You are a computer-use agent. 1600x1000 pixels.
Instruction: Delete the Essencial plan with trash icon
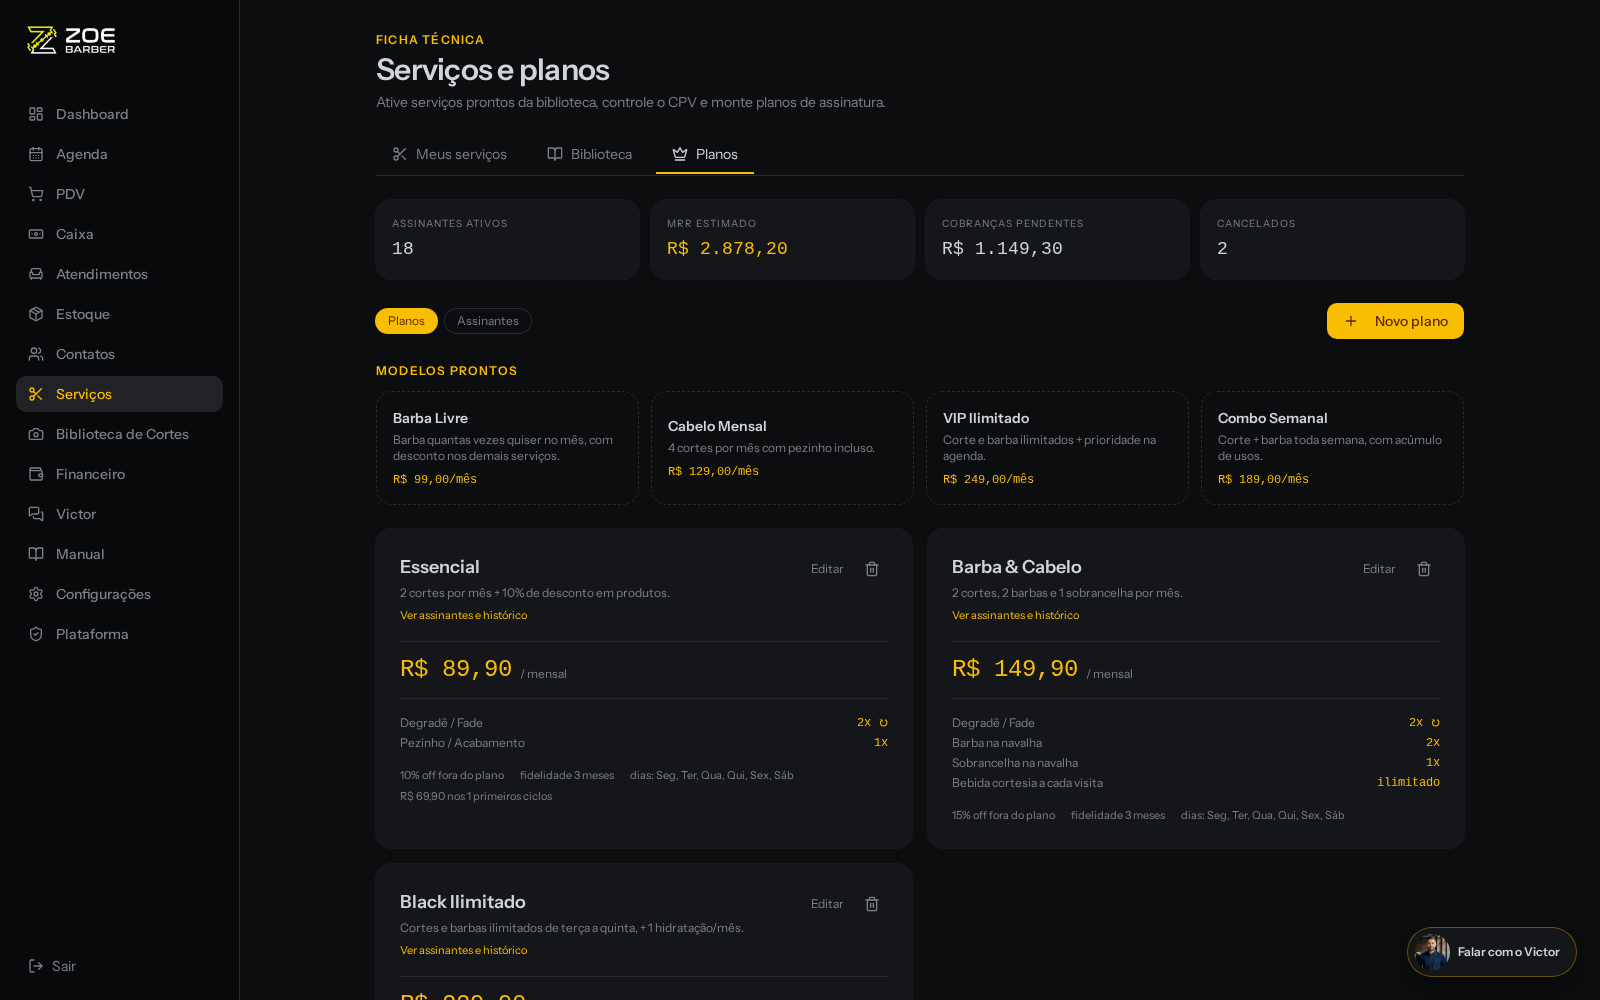[872, 569]
